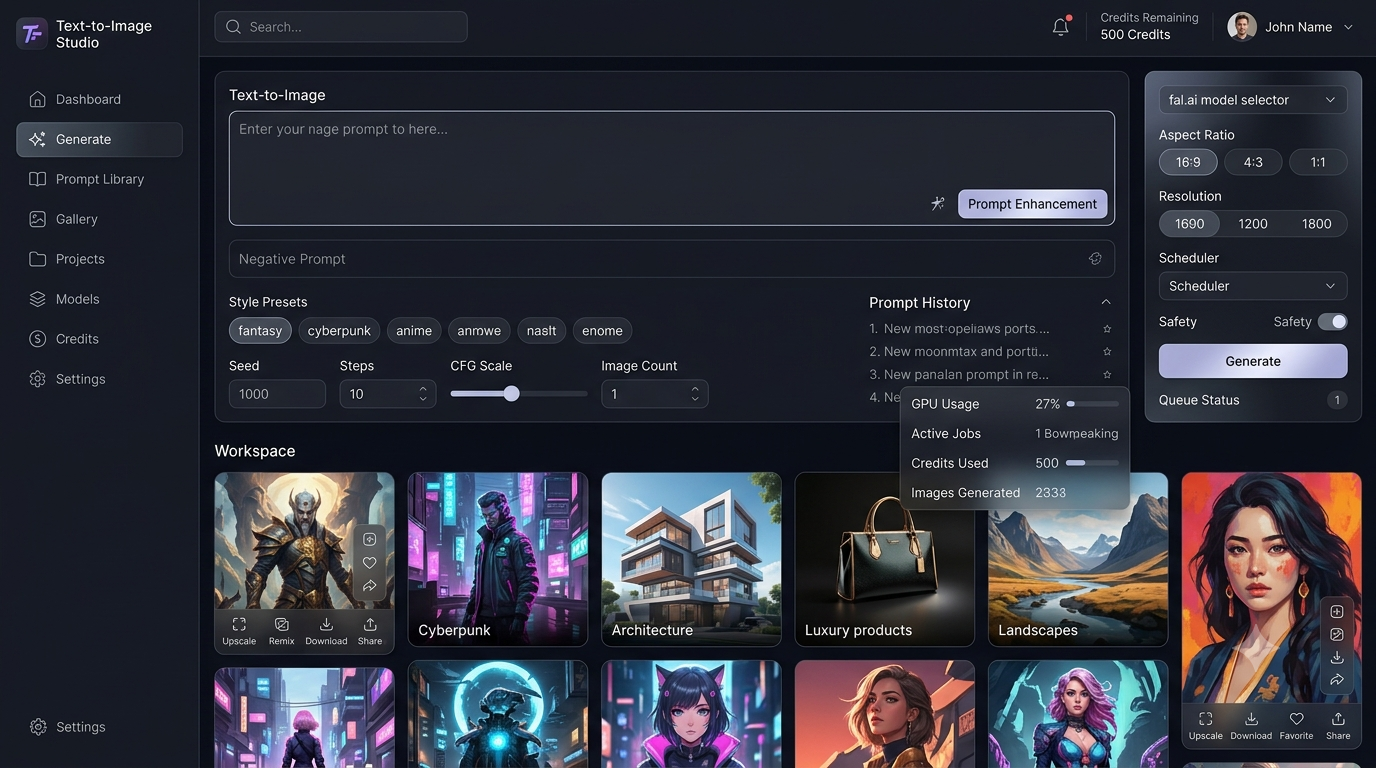Screen dimensions: 1376x768
Task: Adjust the CFG Scale slider handle
Action: [x=512, y=393]
